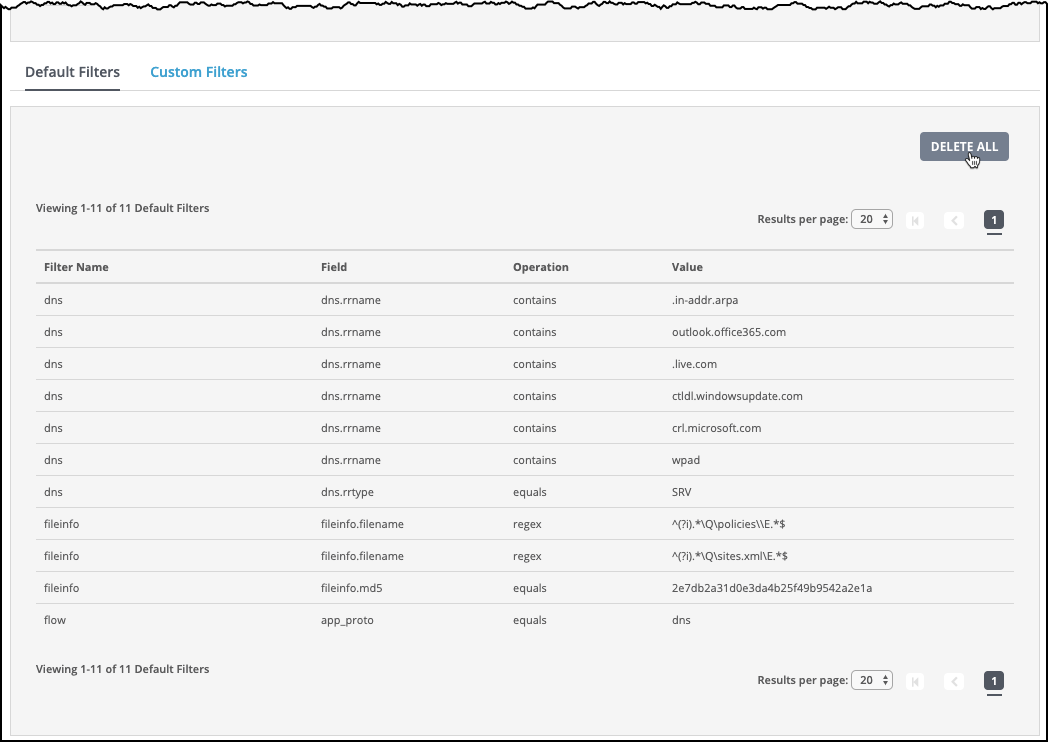This screenshot has height=742, width=1048.
Task: Open the Custom Filters tab
Action: 199,72
